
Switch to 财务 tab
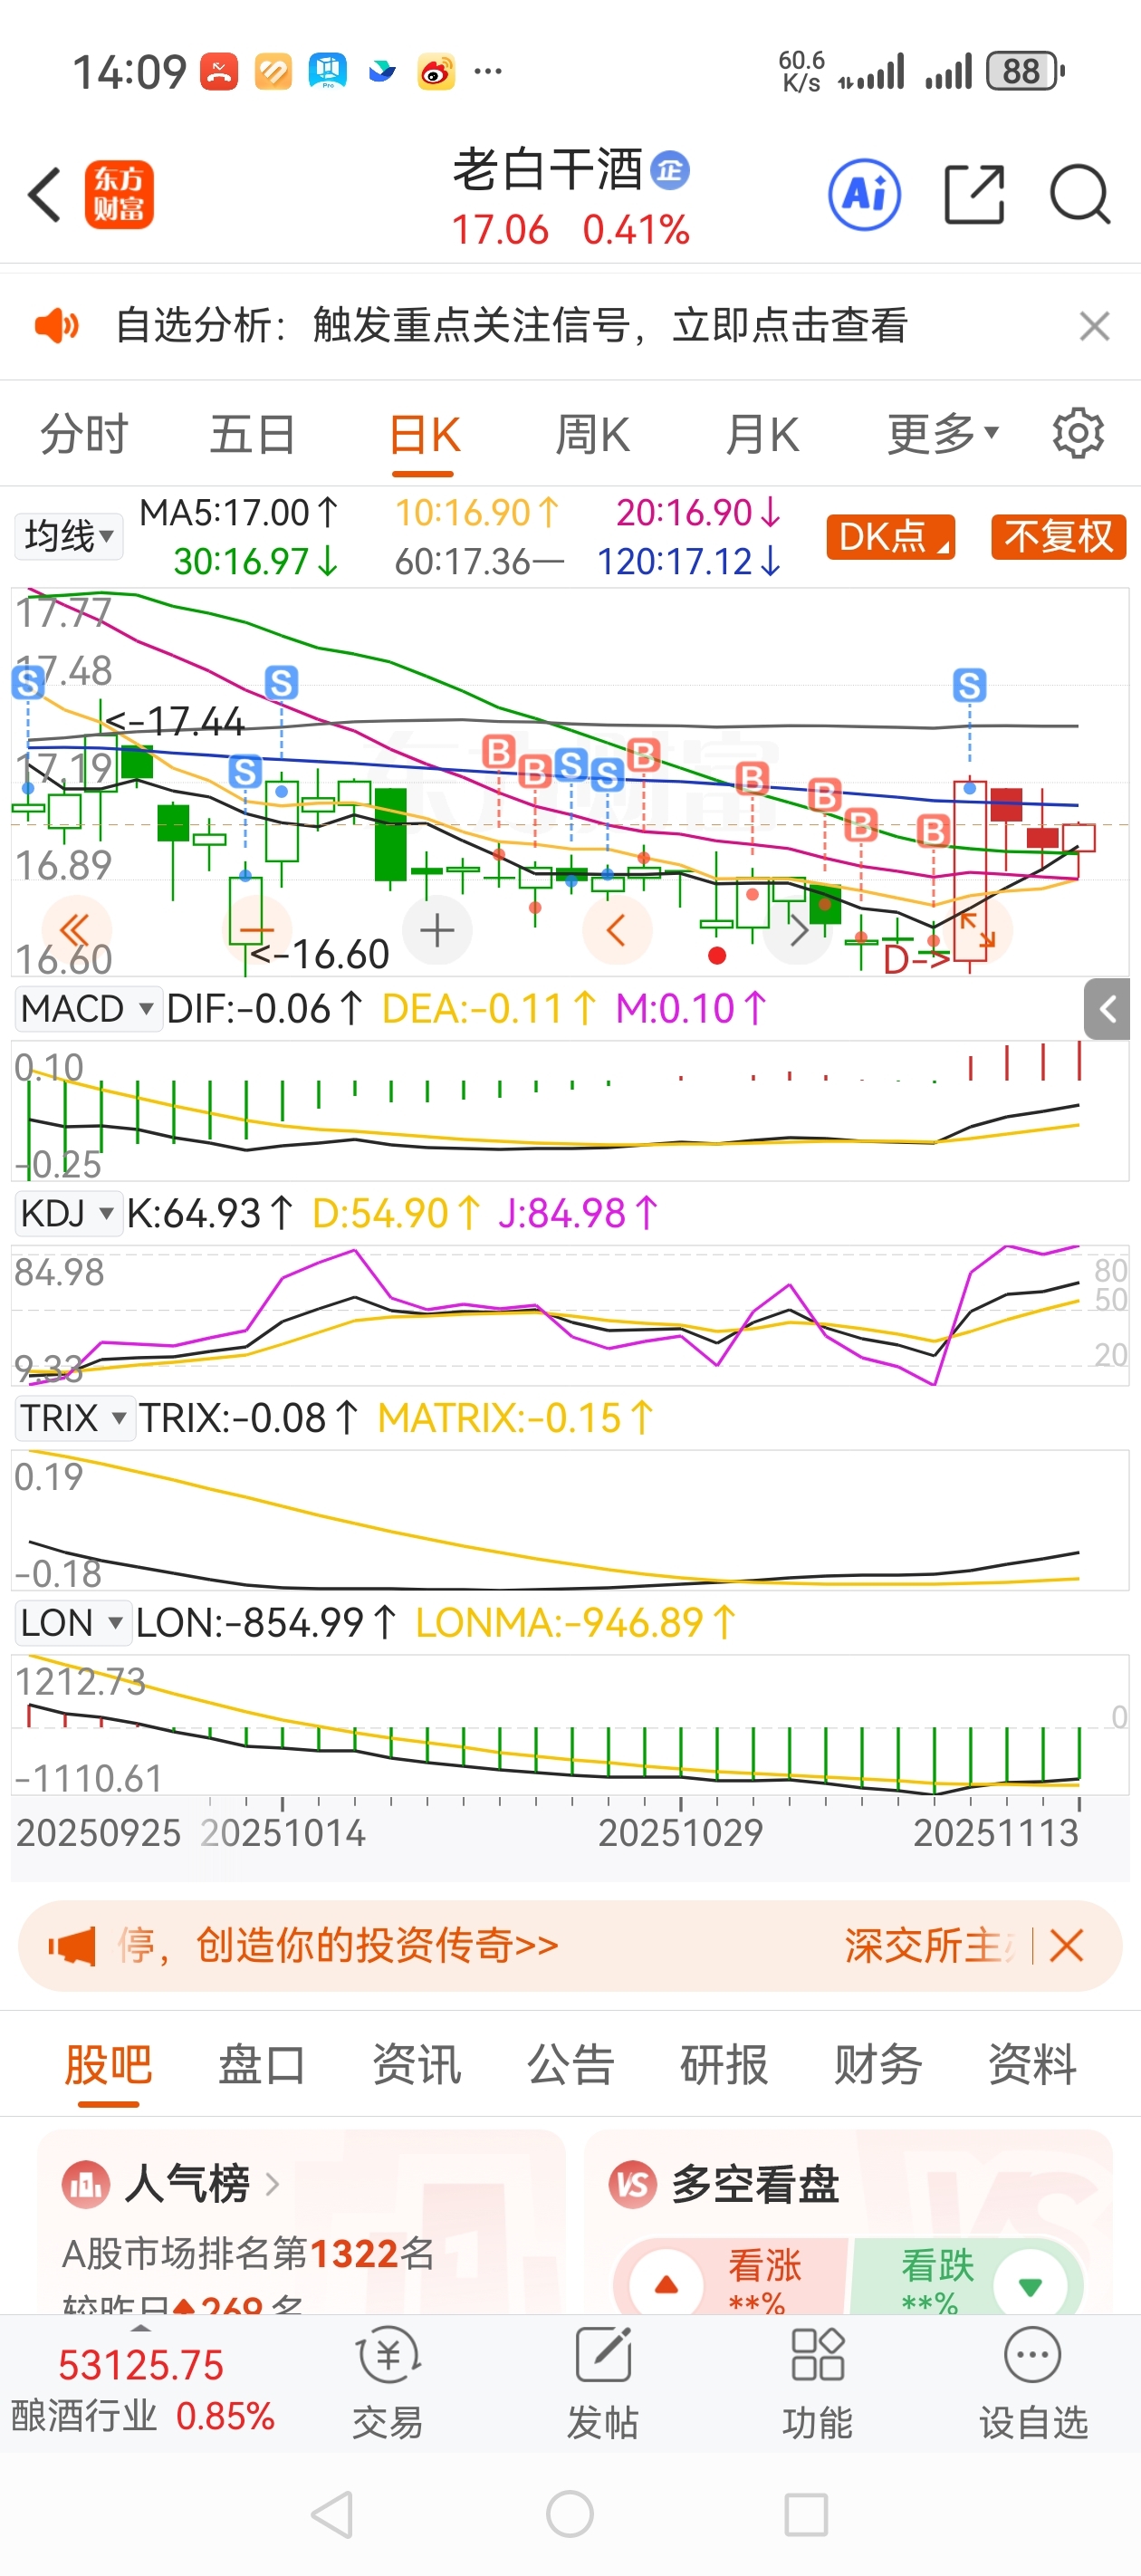(878, 2064)
